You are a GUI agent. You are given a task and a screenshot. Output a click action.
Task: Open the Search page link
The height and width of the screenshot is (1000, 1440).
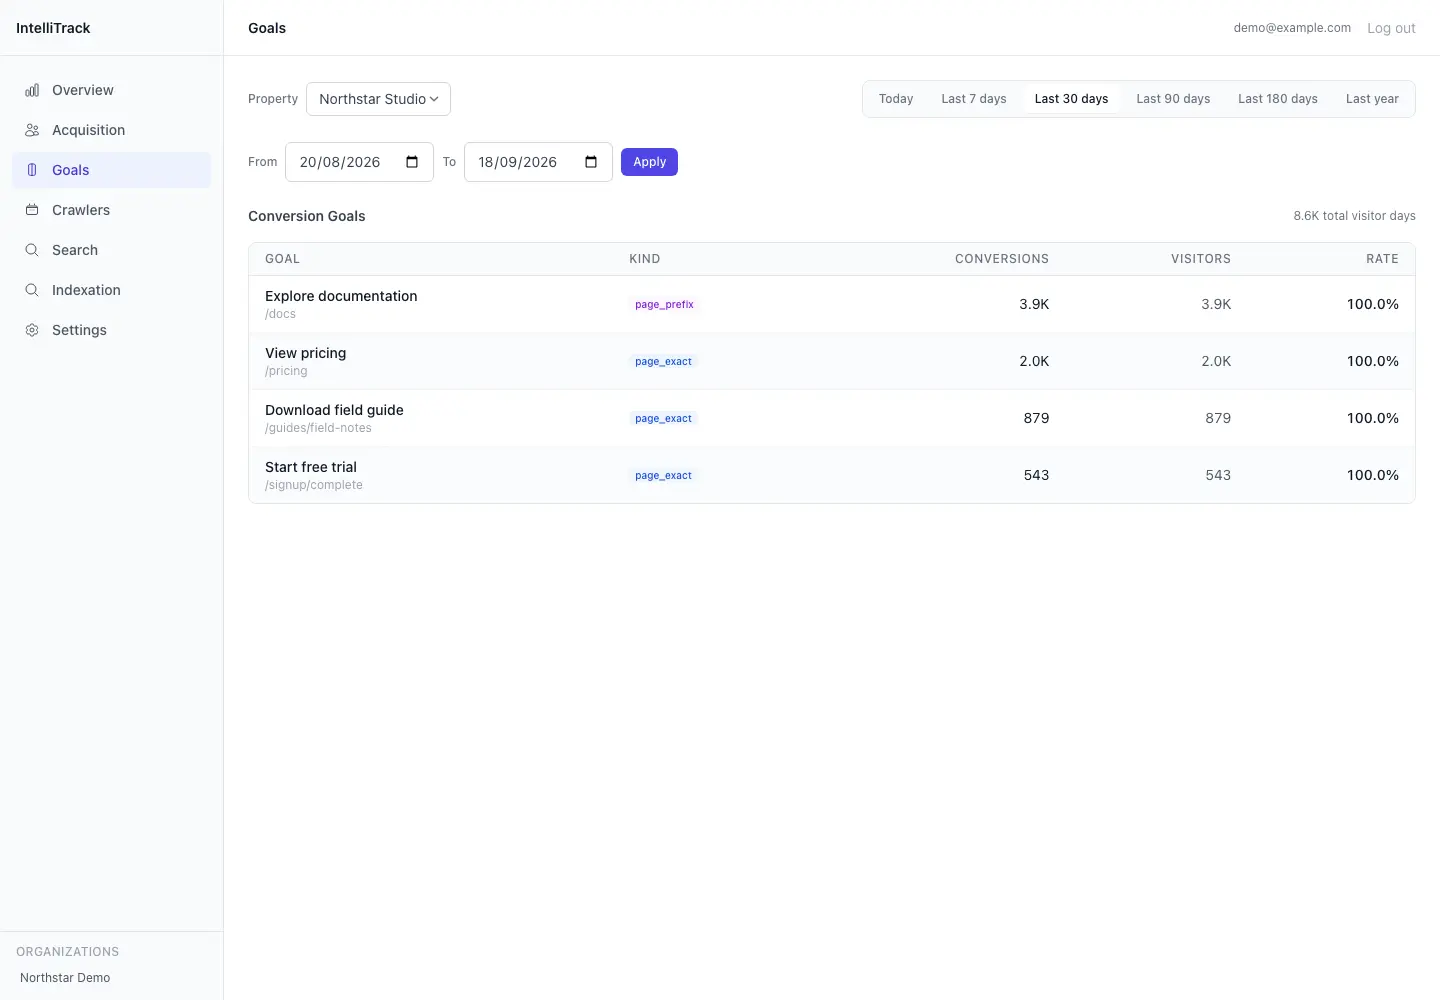coord(112,250)
